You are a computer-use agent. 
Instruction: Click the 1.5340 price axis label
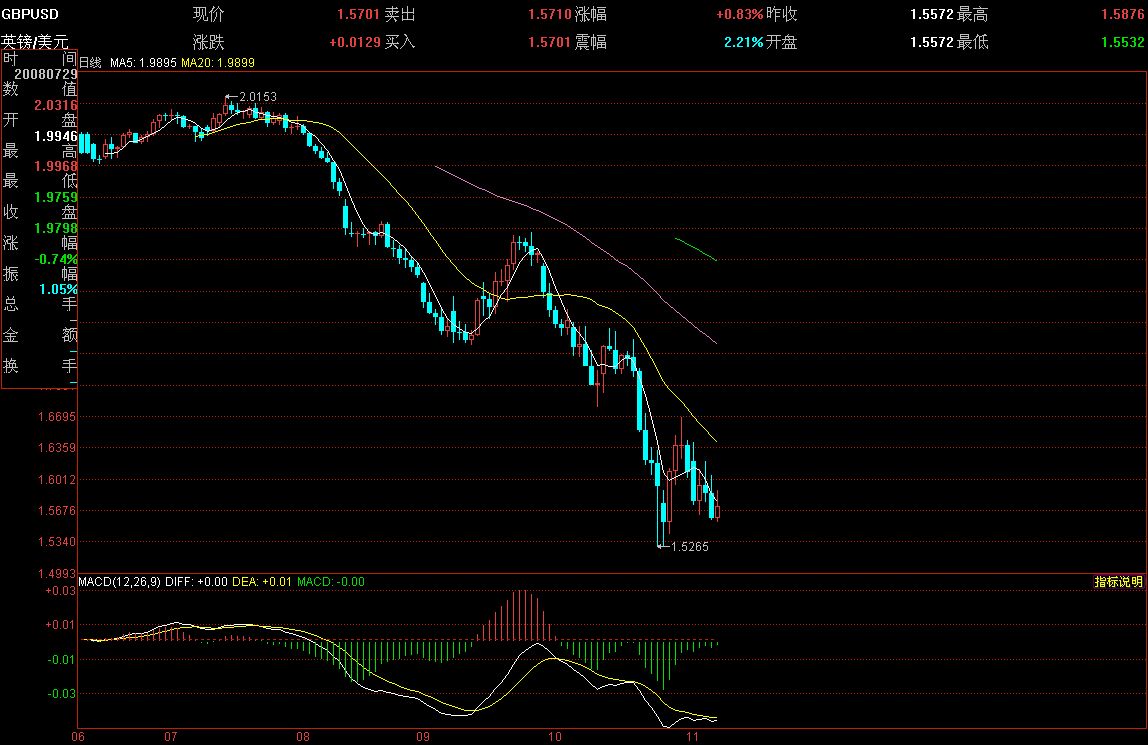pyautogui.click(x=56, y=542)
